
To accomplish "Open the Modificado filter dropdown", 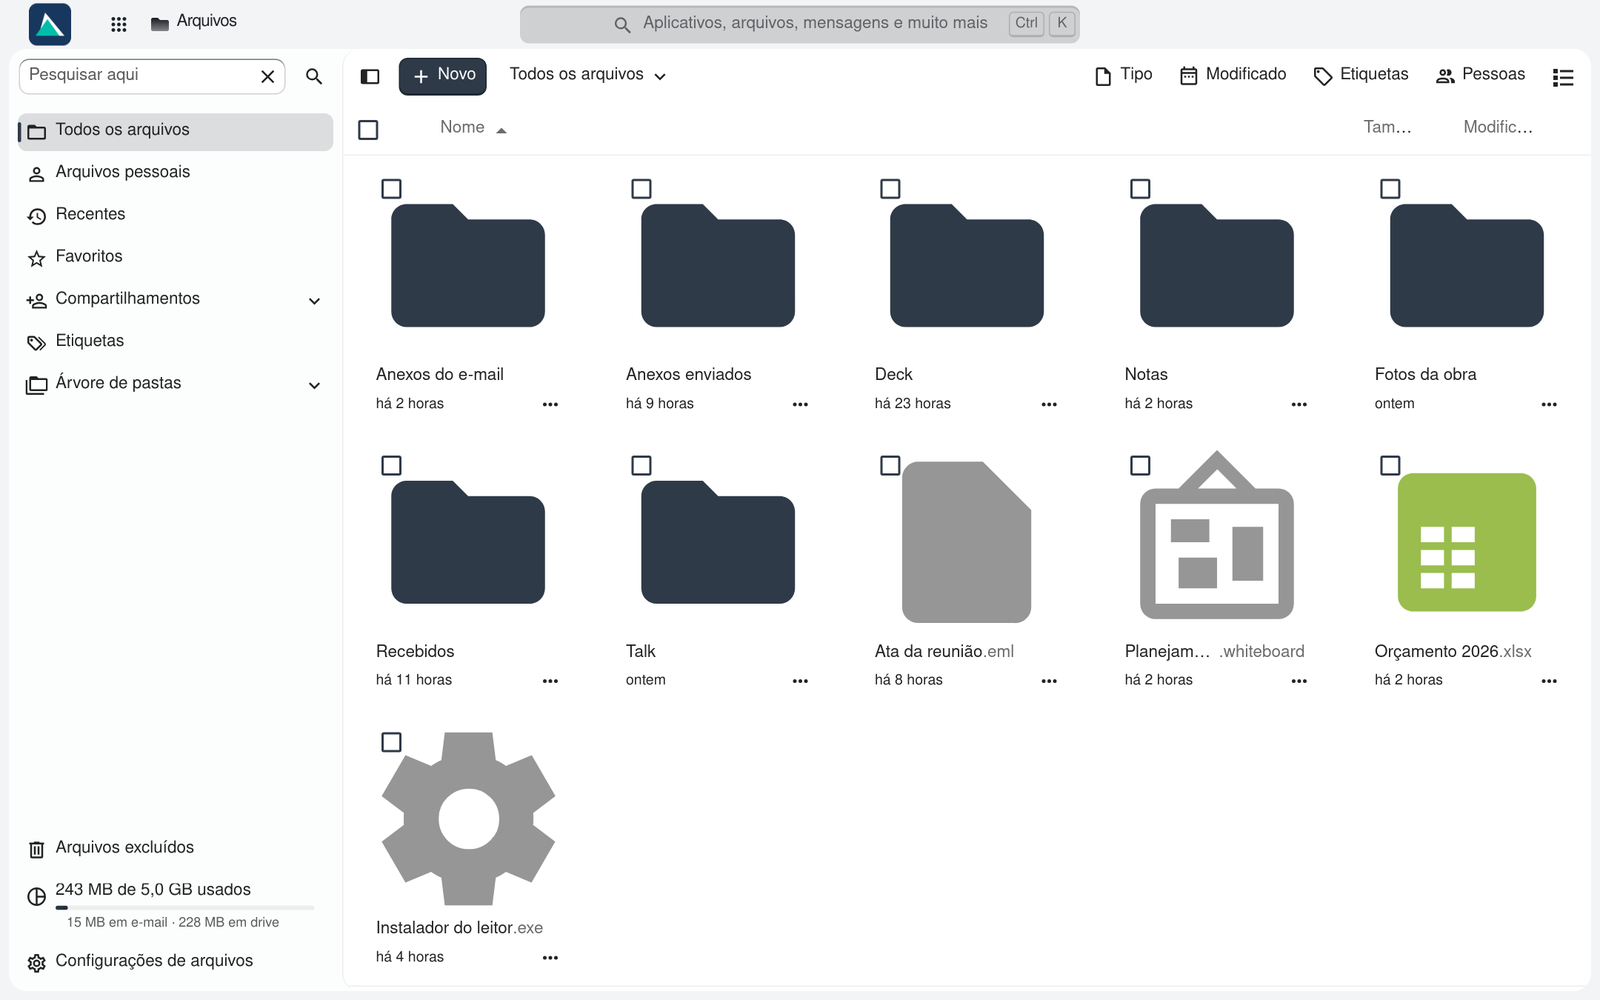I will (x=1233, y=75).
